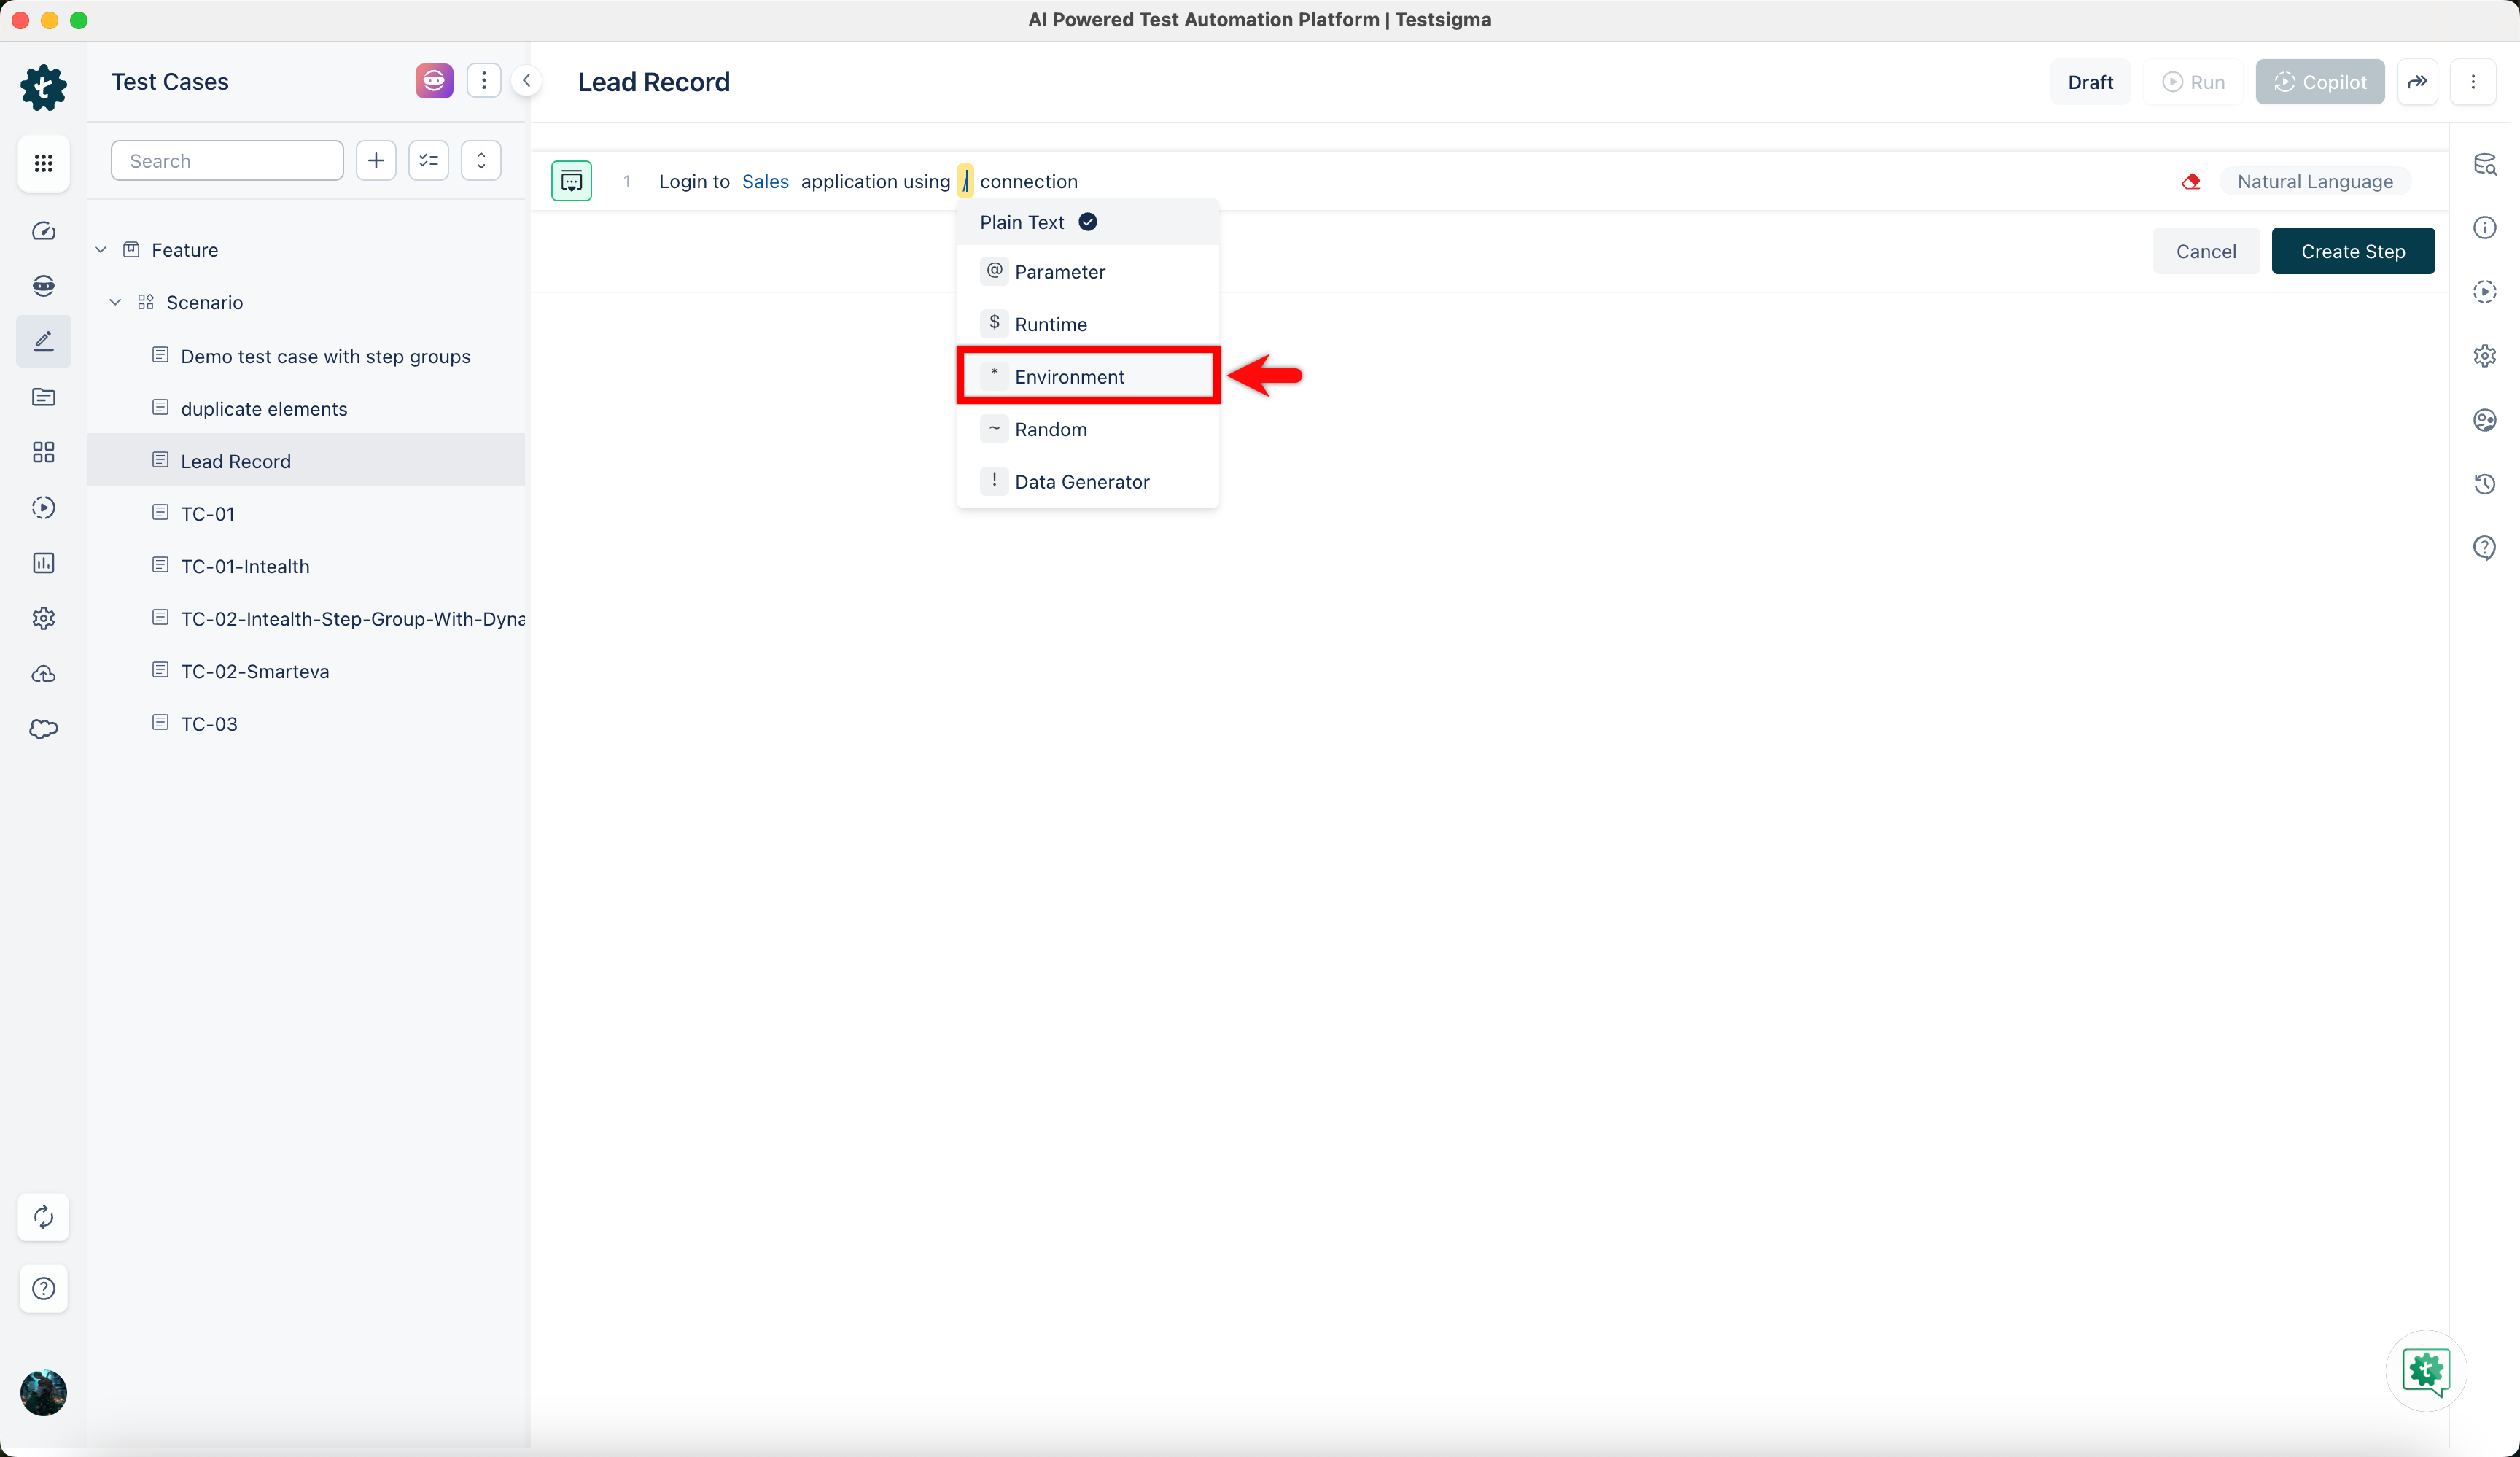Choose Parameter data type
This screenshot has width=2520, height=1457.
[x=1087, y=271]
